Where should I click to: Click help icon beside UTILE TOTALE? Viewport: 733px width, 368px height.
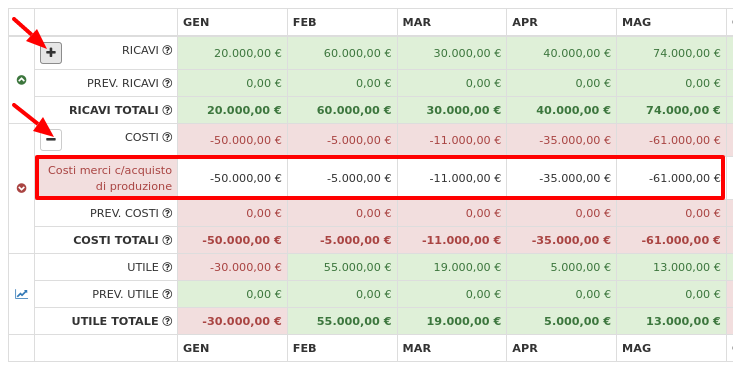tap(167, 321)
